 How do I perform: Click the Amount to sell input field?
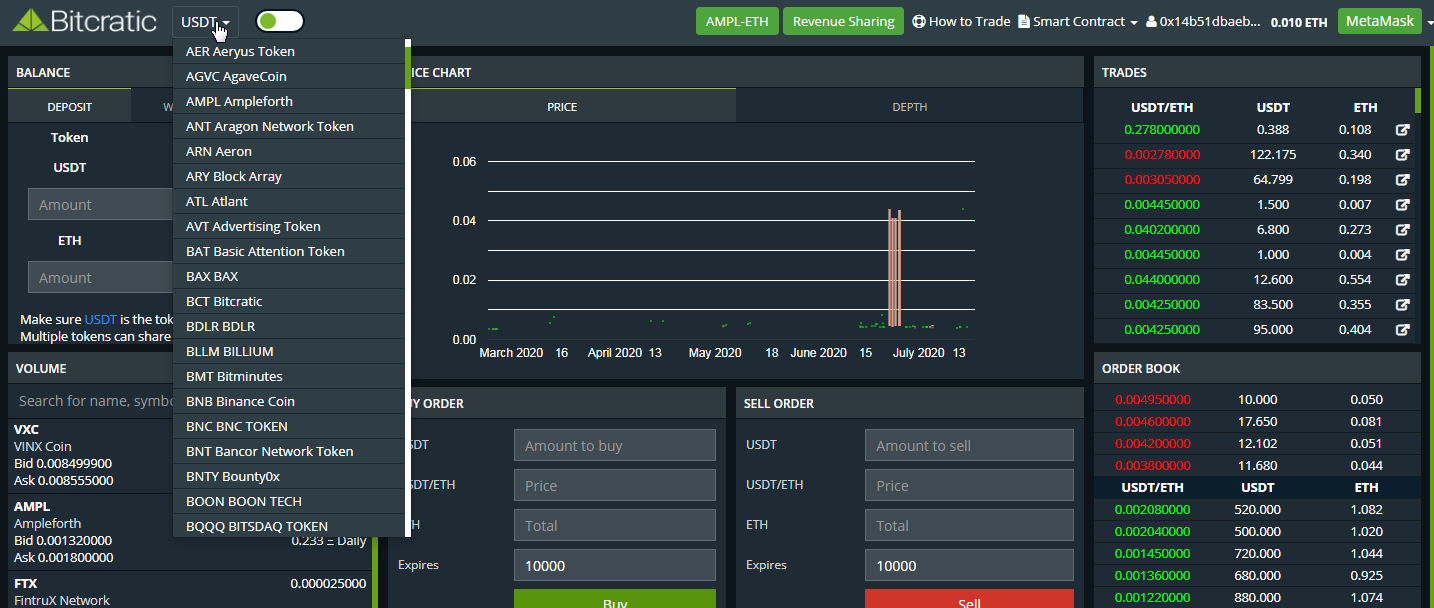pyautogui.click(x=969, y=445)
